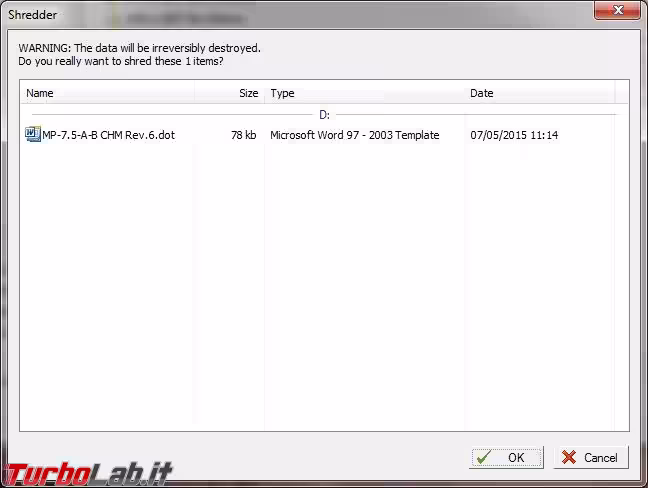Screen dimensions: 648x488
Task: Click the Microsoft Word 97 - 2003 Template cell
Action: [354, 135]
